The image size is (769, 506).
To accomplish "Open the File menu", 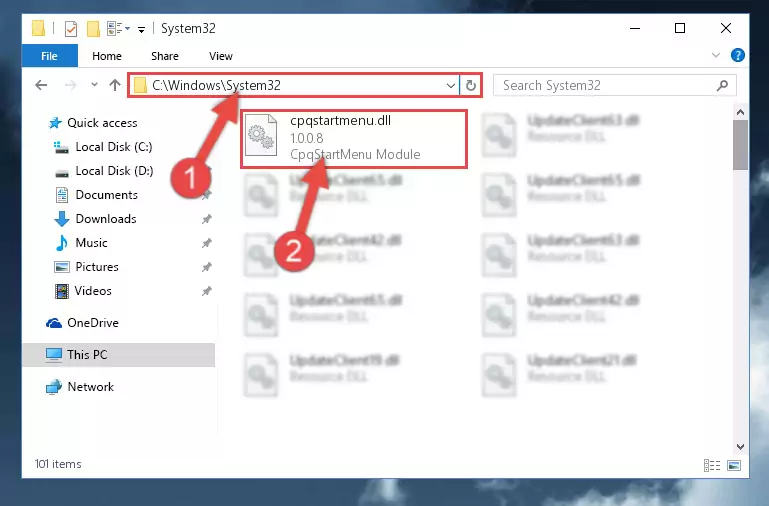I will pyautogui.click(x=50, y=56).
